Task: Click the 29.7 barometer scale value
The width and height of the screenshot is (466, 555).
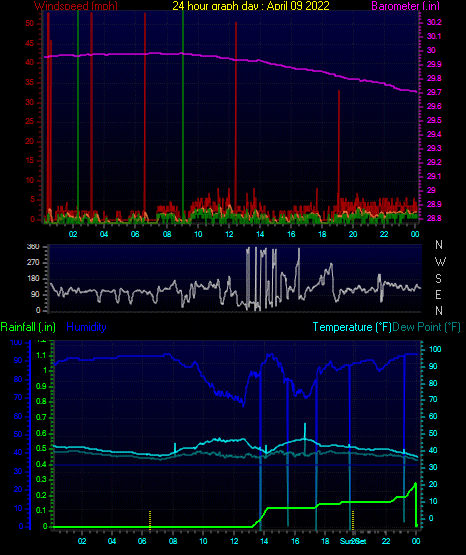Action: click(x=434, y=92)
